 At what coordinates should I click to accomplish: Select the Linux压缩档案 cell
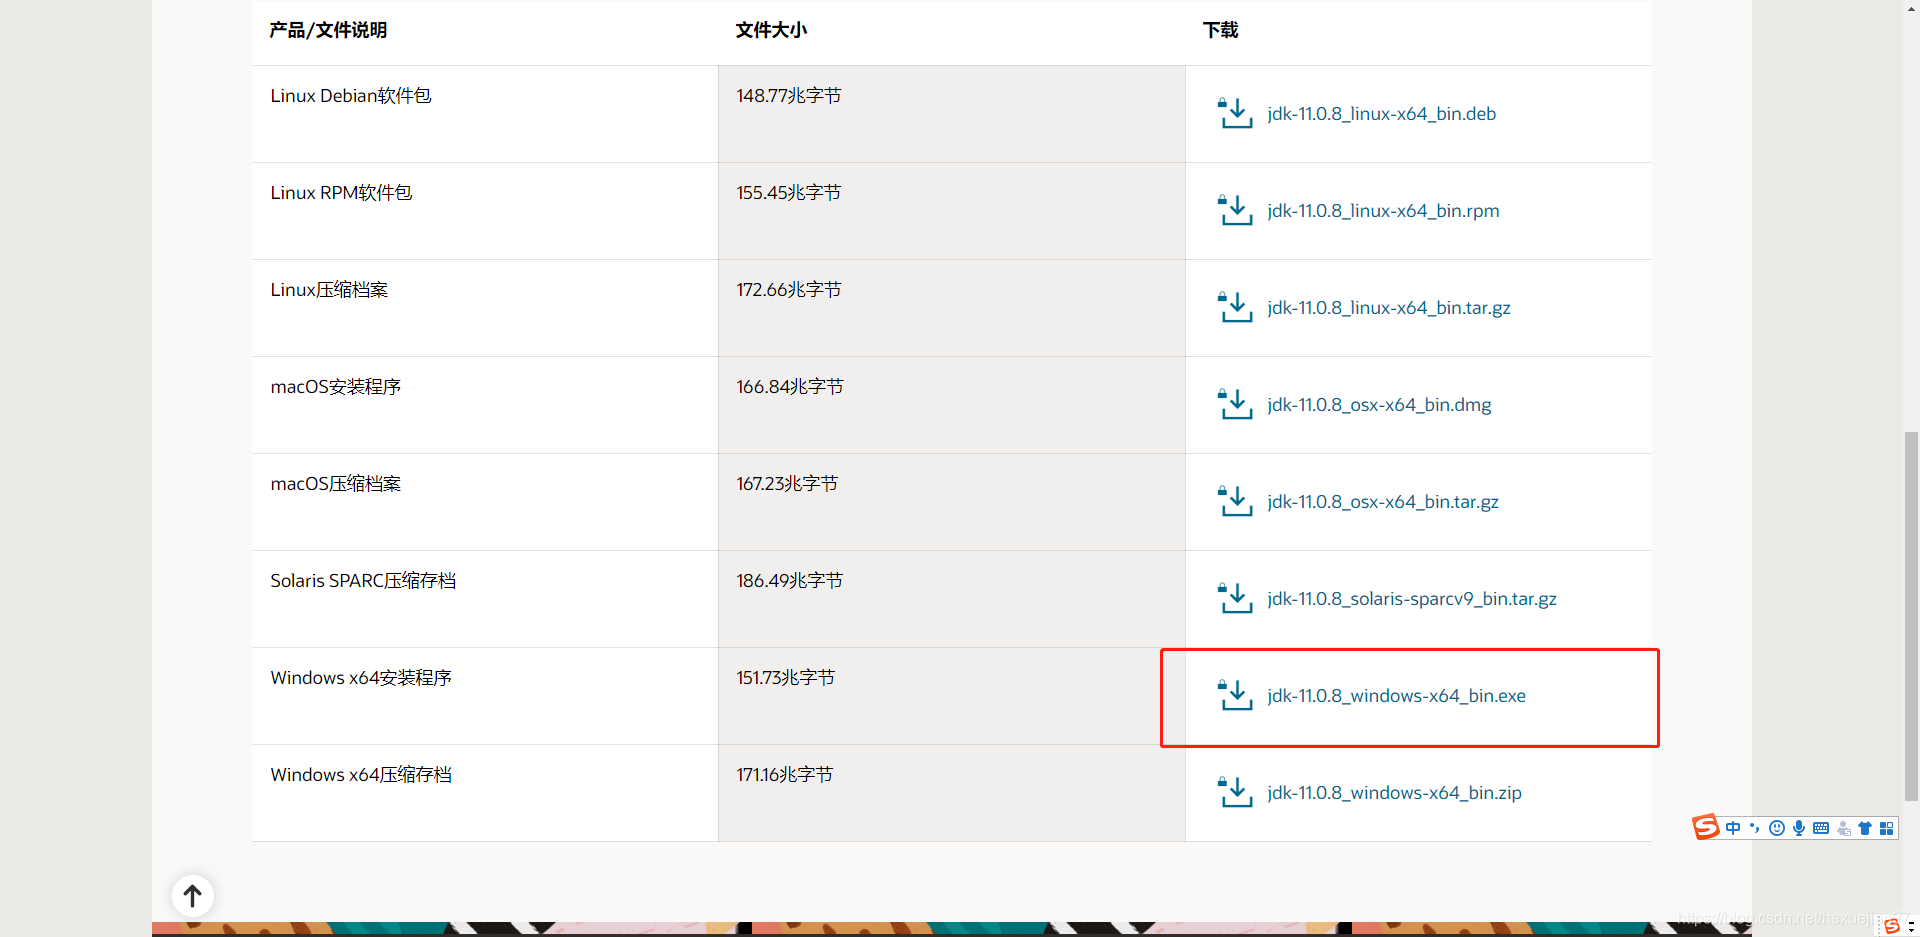point(485,308)
